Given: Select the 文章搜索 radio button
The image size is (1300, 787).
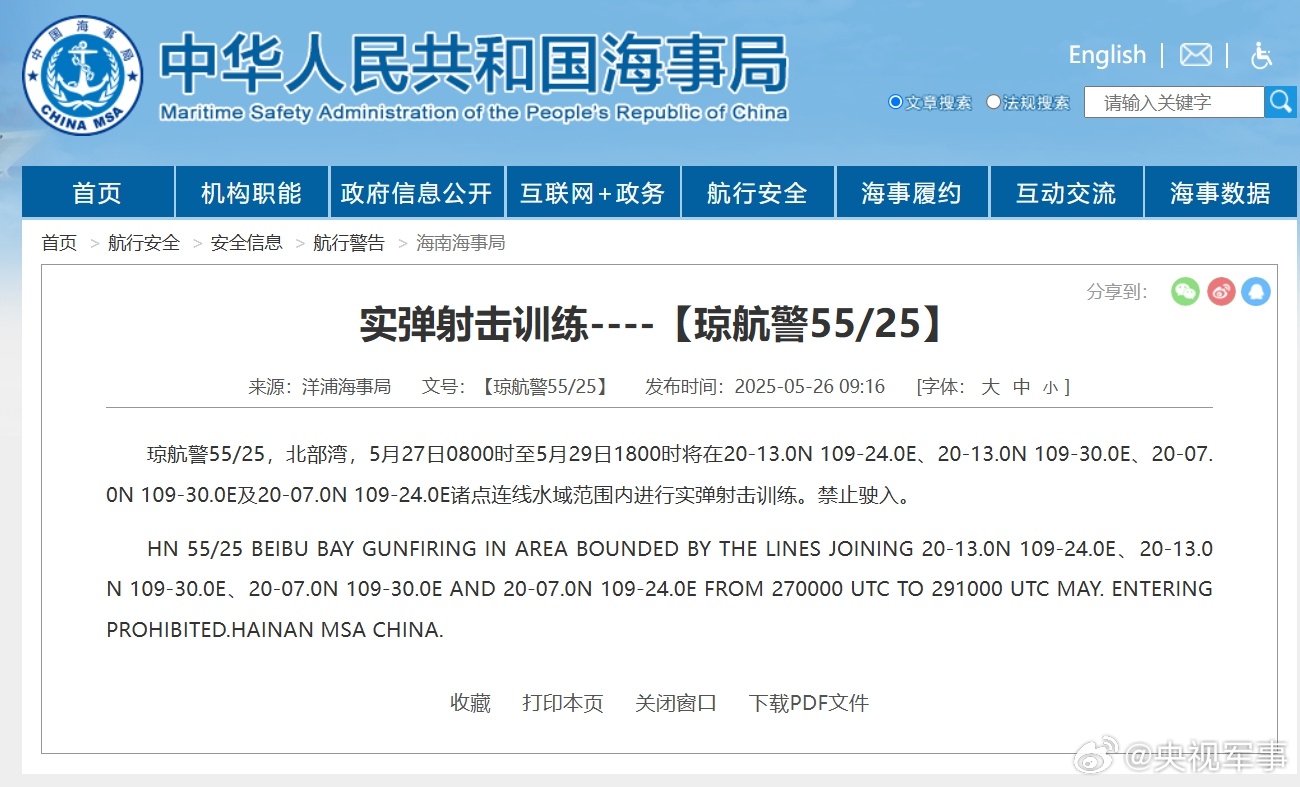Looking at the screenshot, I should click(x=895, y=101).
